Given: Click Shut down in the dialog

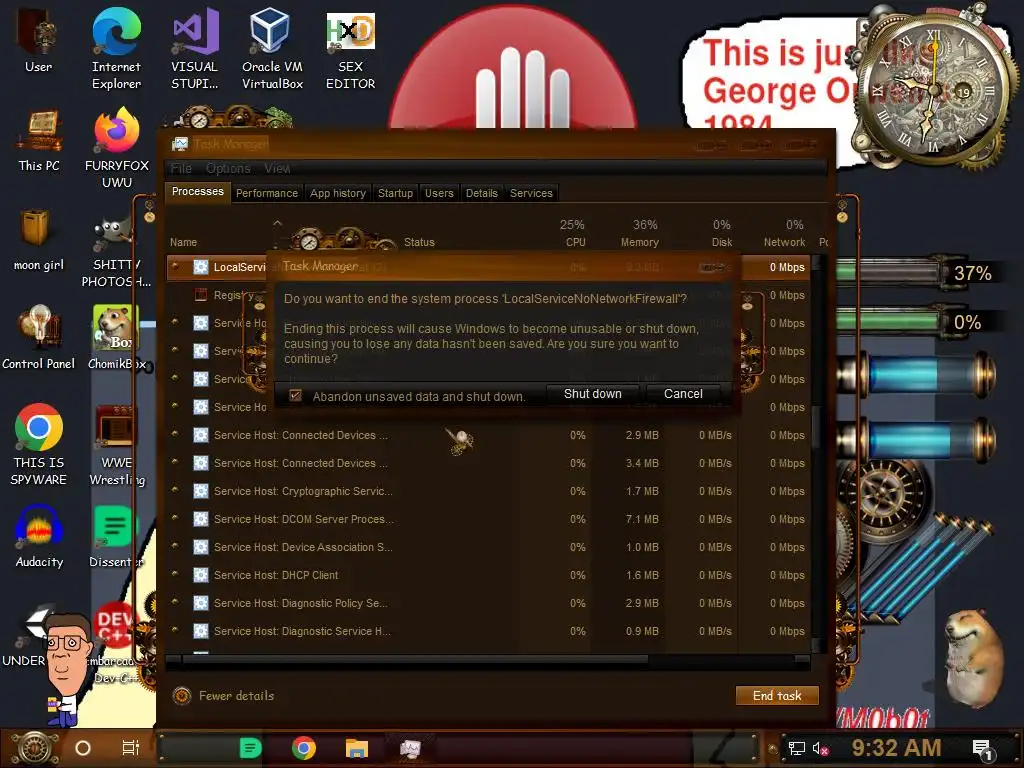Looking at the screenshot, I should [x=592, y=394].
